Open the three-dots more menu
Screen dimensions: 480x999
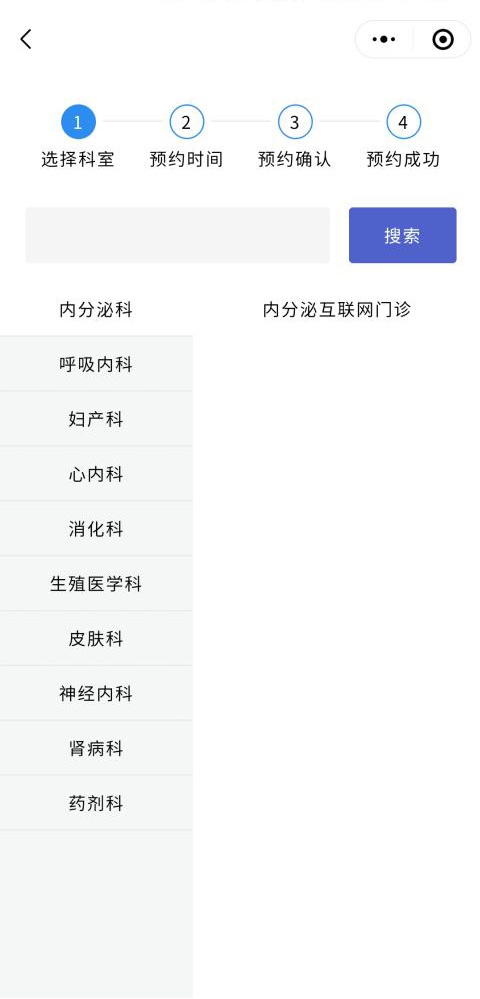[x=384, y=40]
